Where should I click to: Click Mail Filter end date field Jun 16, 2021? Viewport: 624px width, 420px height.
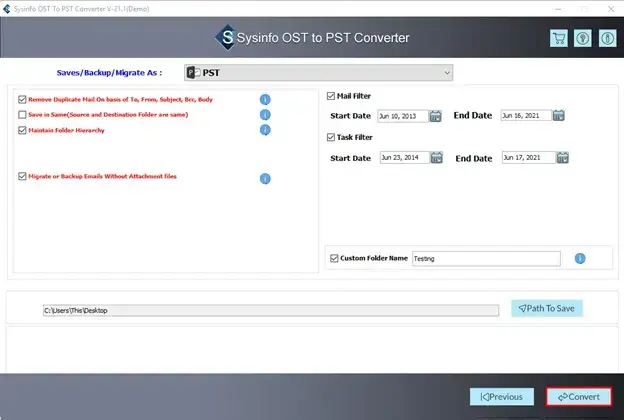526,115
